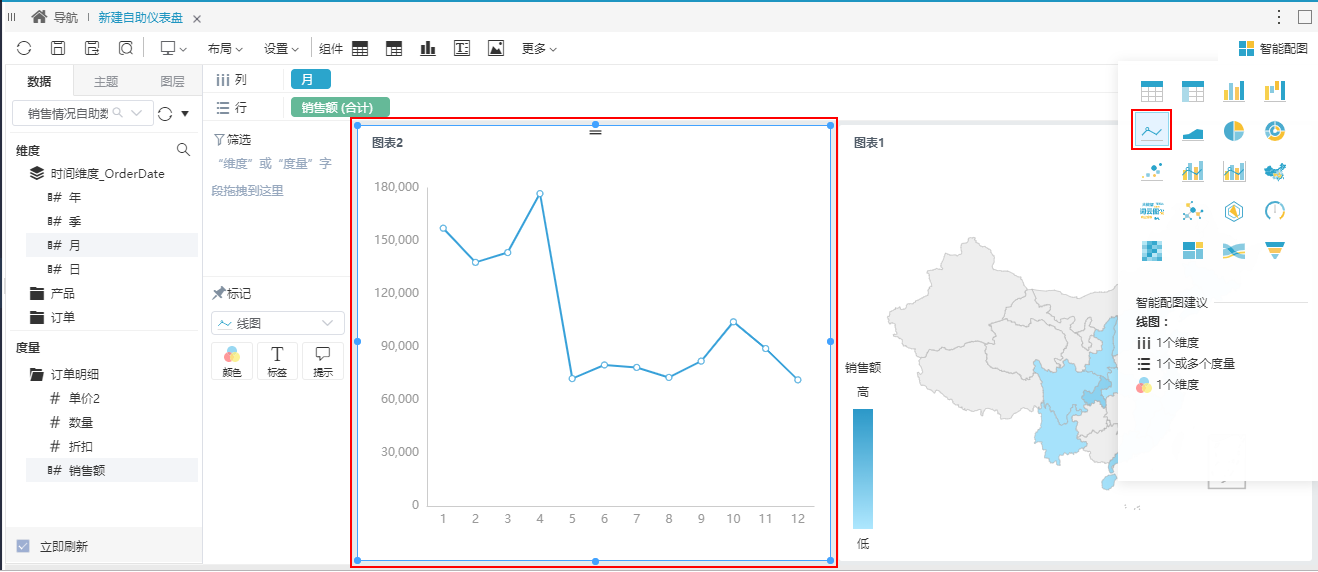Choose the scatter chart type
Viewport: 1318px width, 572px height.
1152,171
